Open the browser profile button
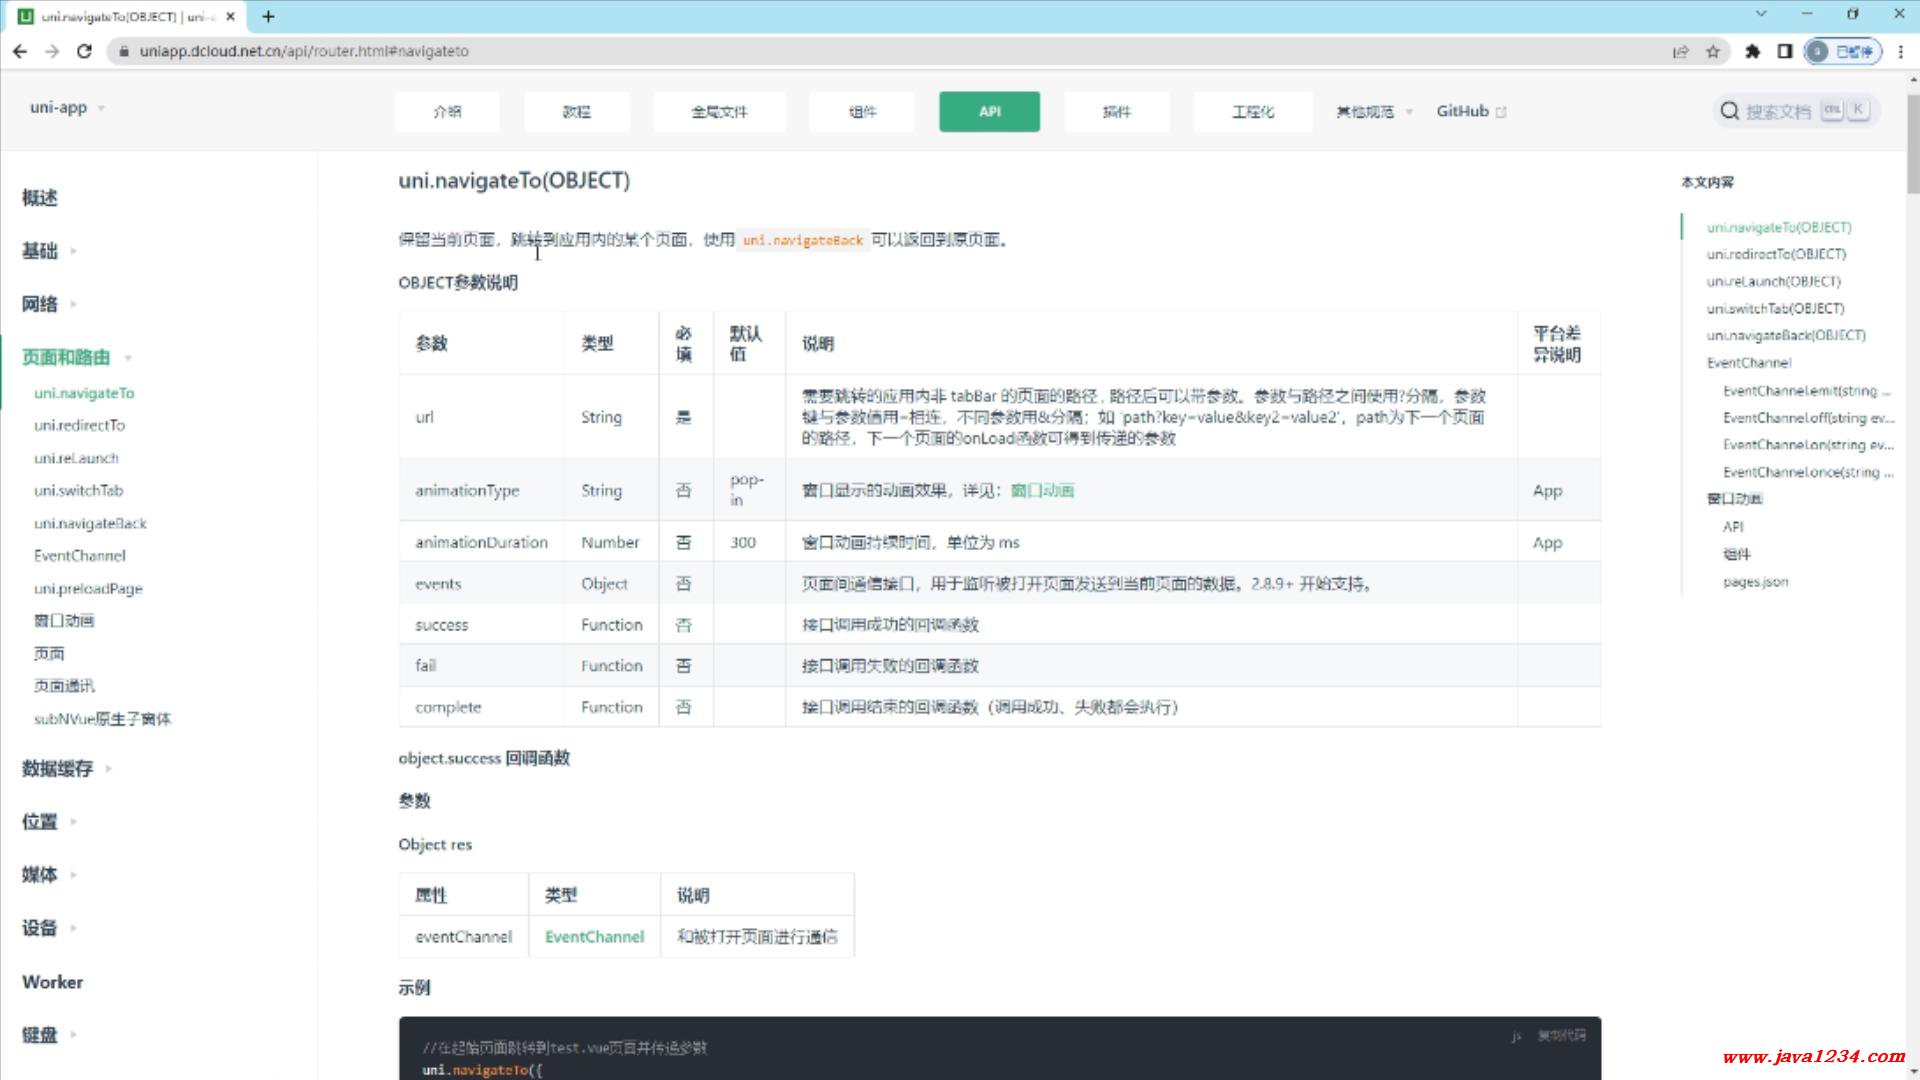Image resolution: width=1920 pixels, height=1080 pixels. (1843, 51)
